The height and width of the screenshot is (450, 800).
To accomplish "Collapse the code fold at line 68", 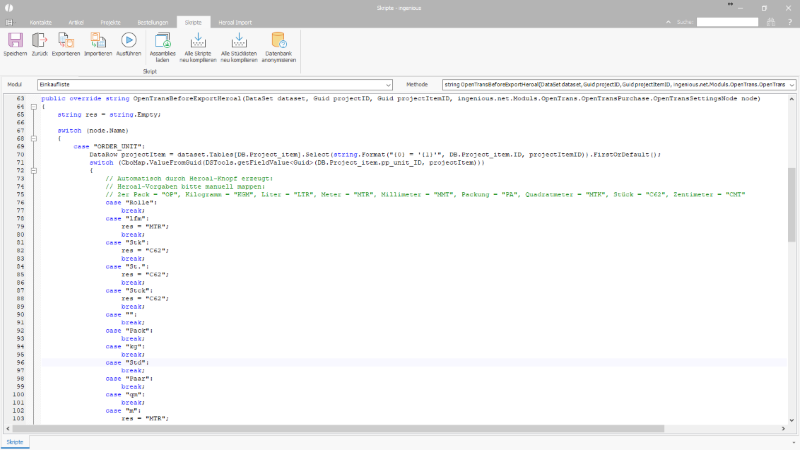I will coord(34,138).
